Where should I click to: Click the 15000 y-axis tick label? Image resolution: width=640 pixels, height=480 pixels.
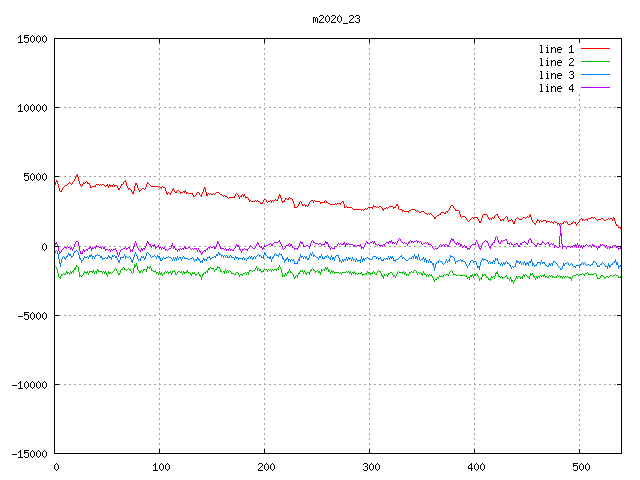click(x=32, y=39)
